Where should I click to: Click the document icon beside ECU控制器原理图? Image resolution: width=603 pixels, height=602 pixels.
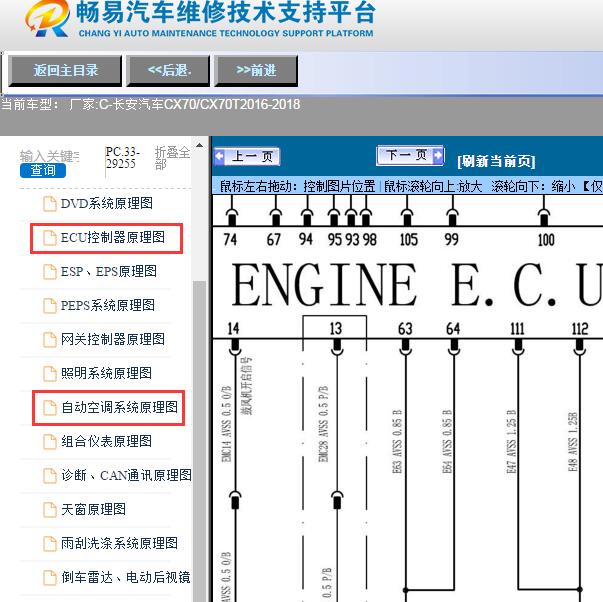[50, 238]
